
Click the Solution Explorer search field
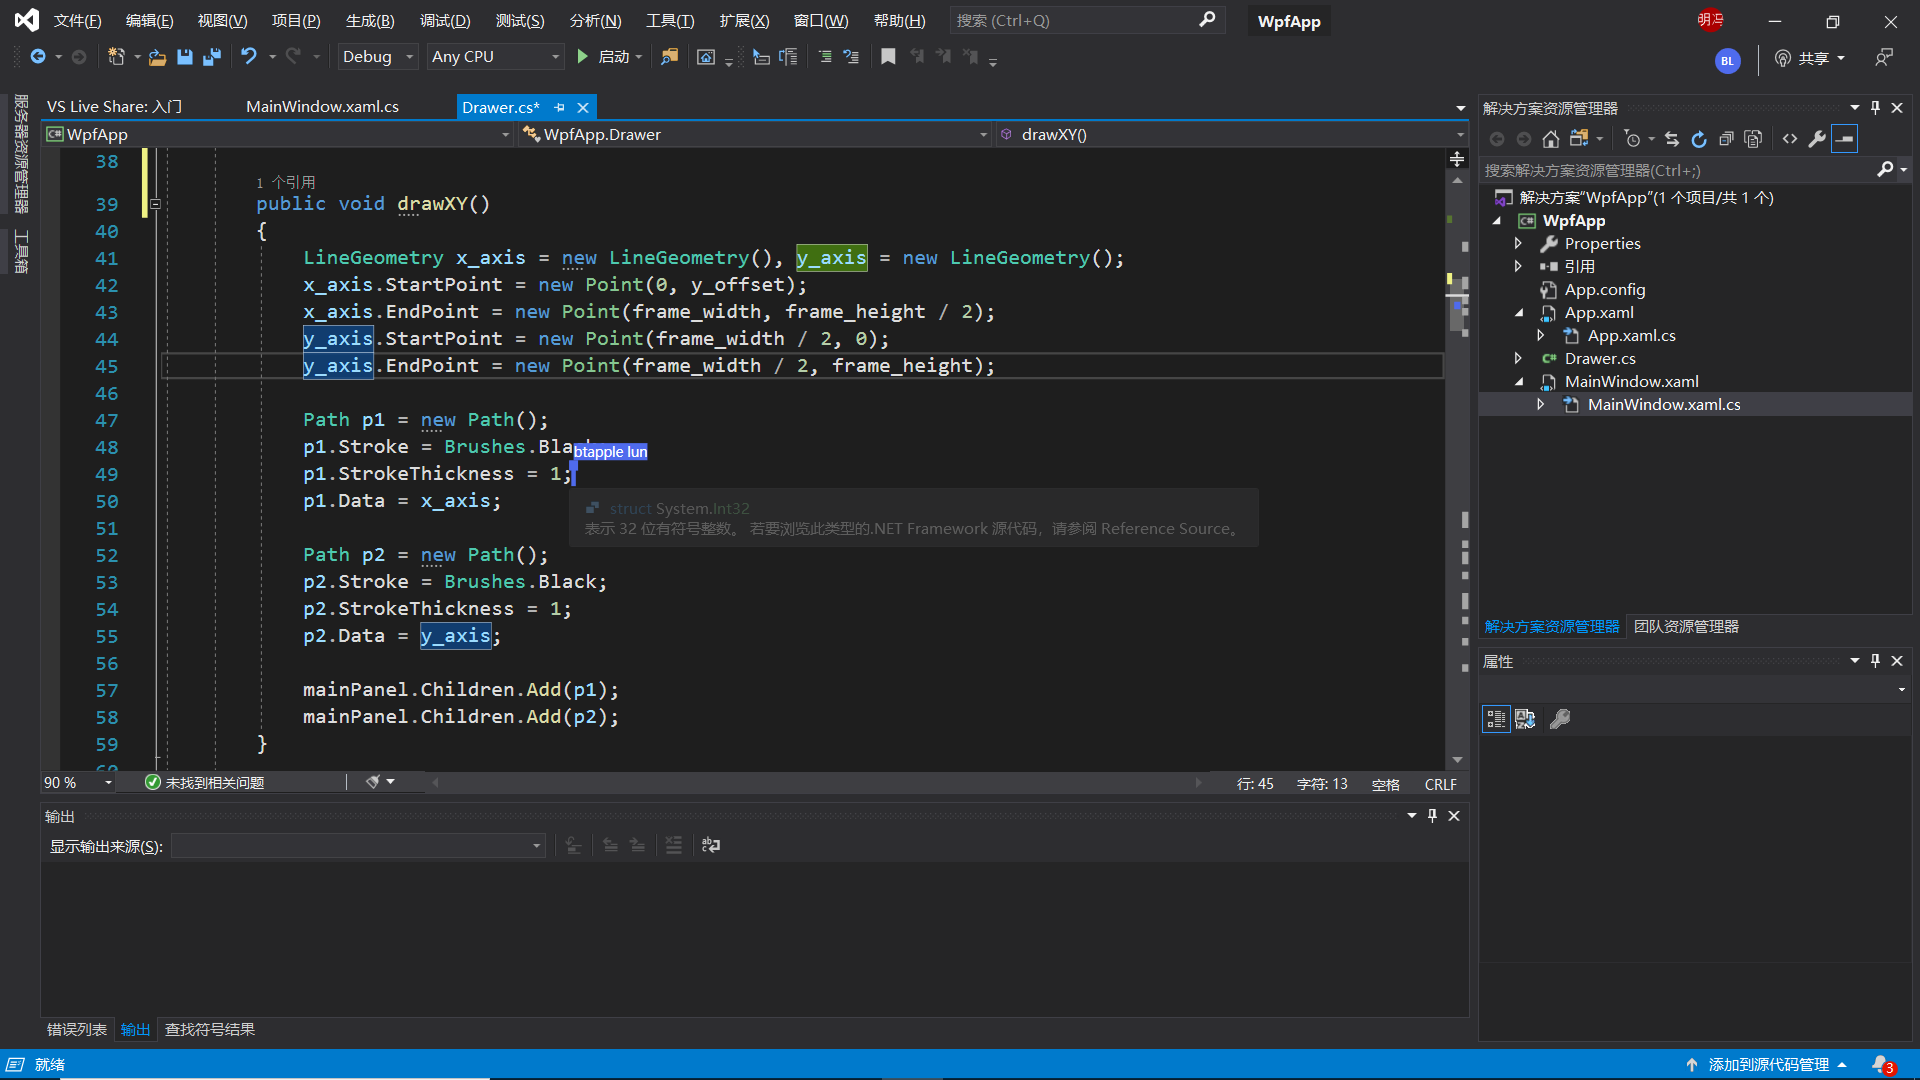pyautogui.click(x=1680, y=171)
